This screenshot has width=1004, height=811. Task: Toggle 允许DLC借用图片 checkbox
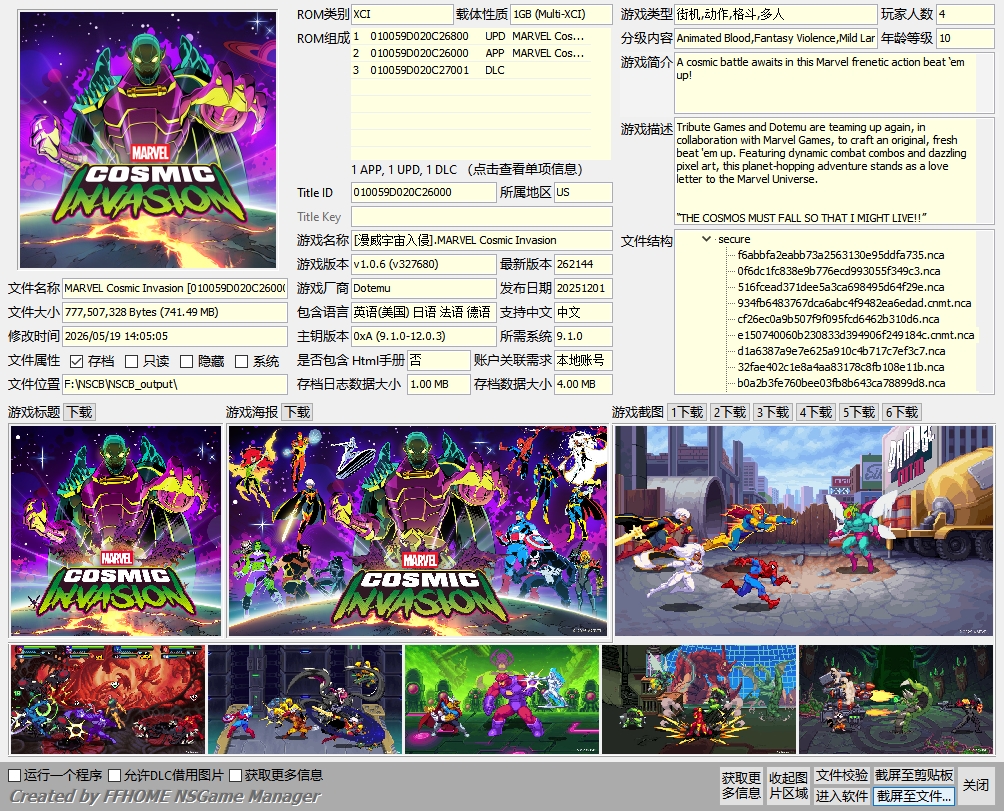point(115,775)
